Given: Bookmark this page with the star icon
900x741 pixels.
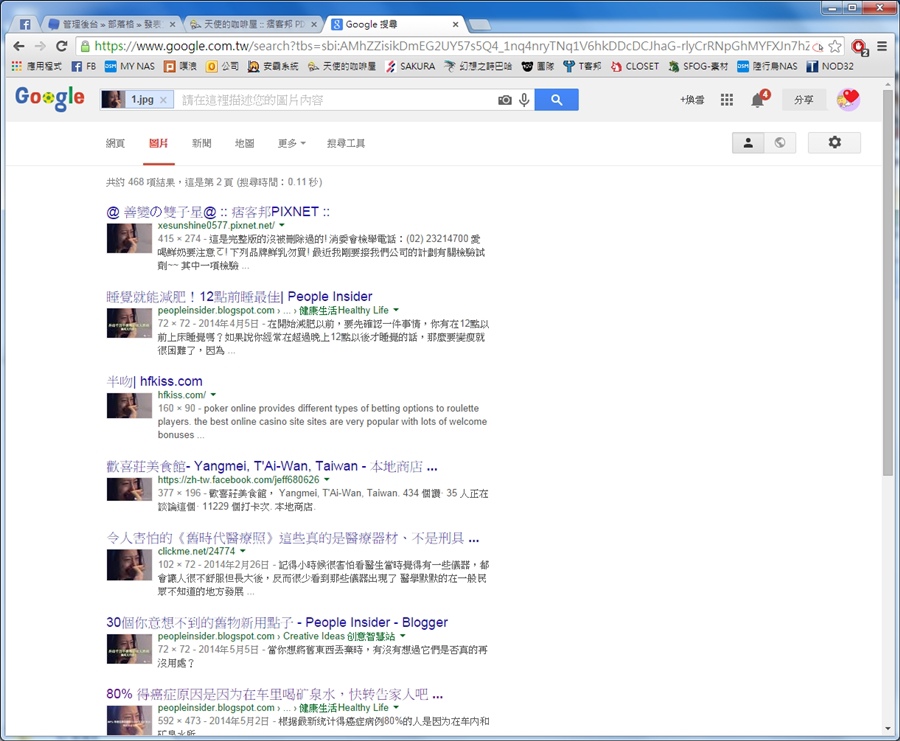Looking at the screenshot, I should 835,46.
